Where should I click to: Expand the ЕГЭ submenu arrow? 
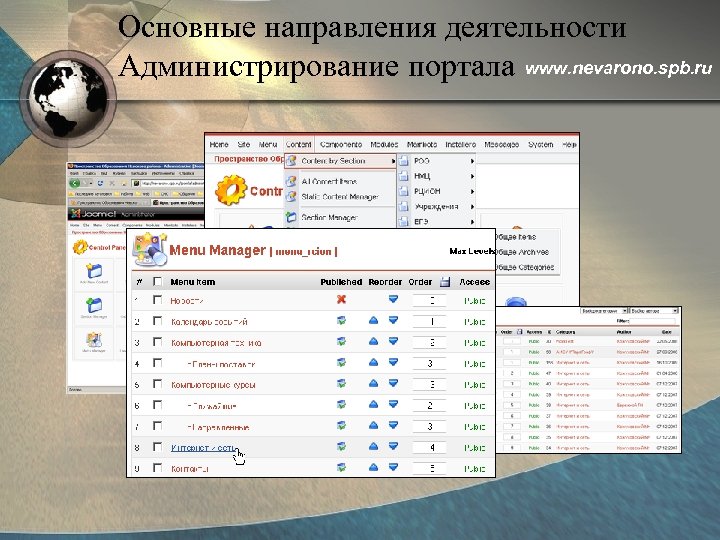click(x=472, y=222)
